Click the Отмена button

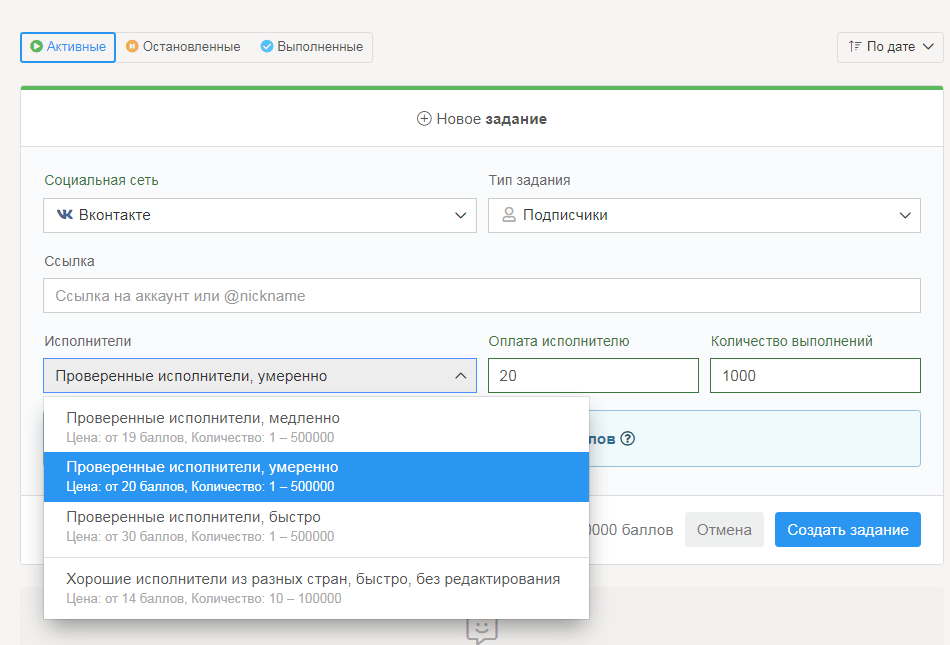[724, 530]
